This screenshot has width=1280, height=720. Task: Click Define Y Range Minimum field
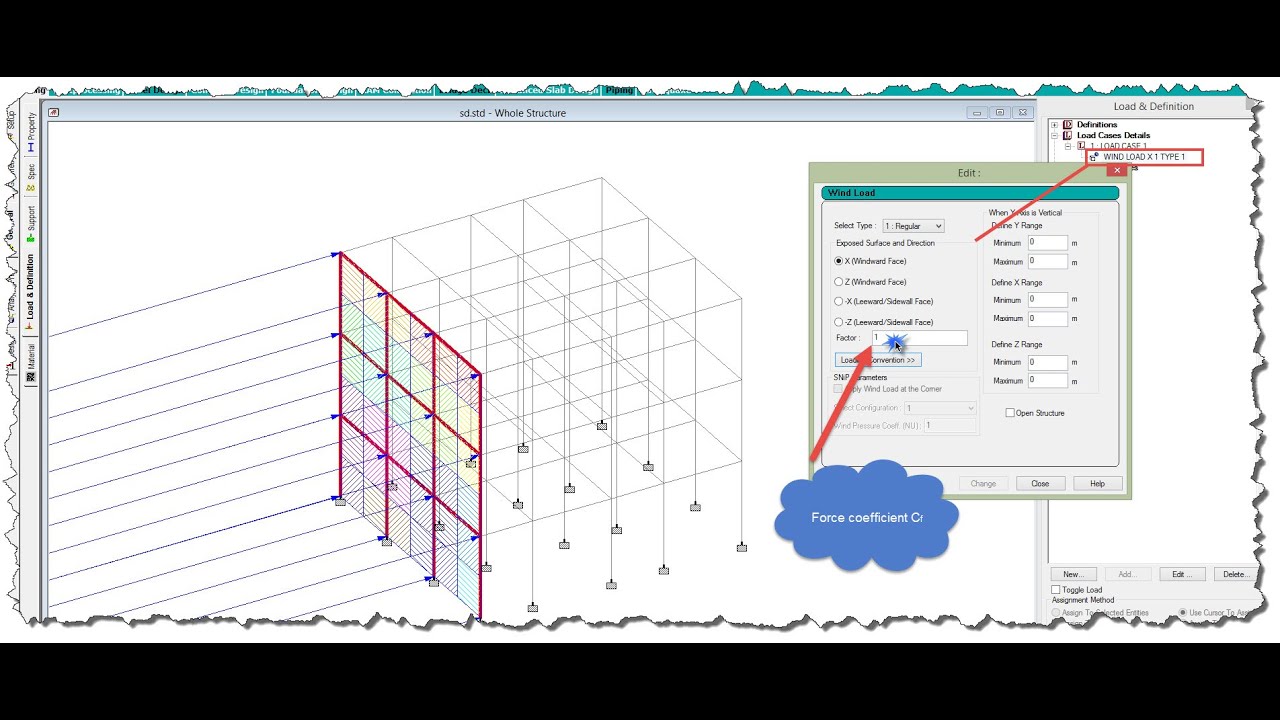(x=1047, y=243)
